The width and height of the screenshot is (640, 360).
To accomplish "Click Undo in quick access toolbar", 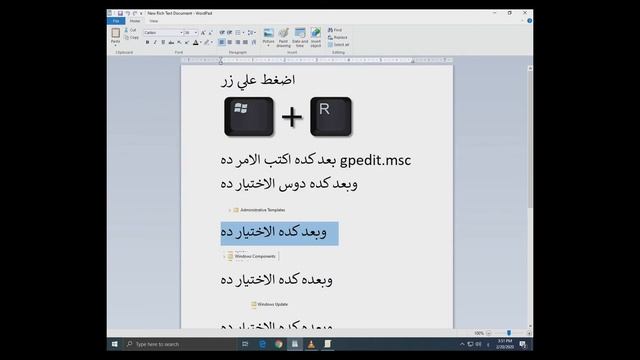I will click(x=128, y=13).
